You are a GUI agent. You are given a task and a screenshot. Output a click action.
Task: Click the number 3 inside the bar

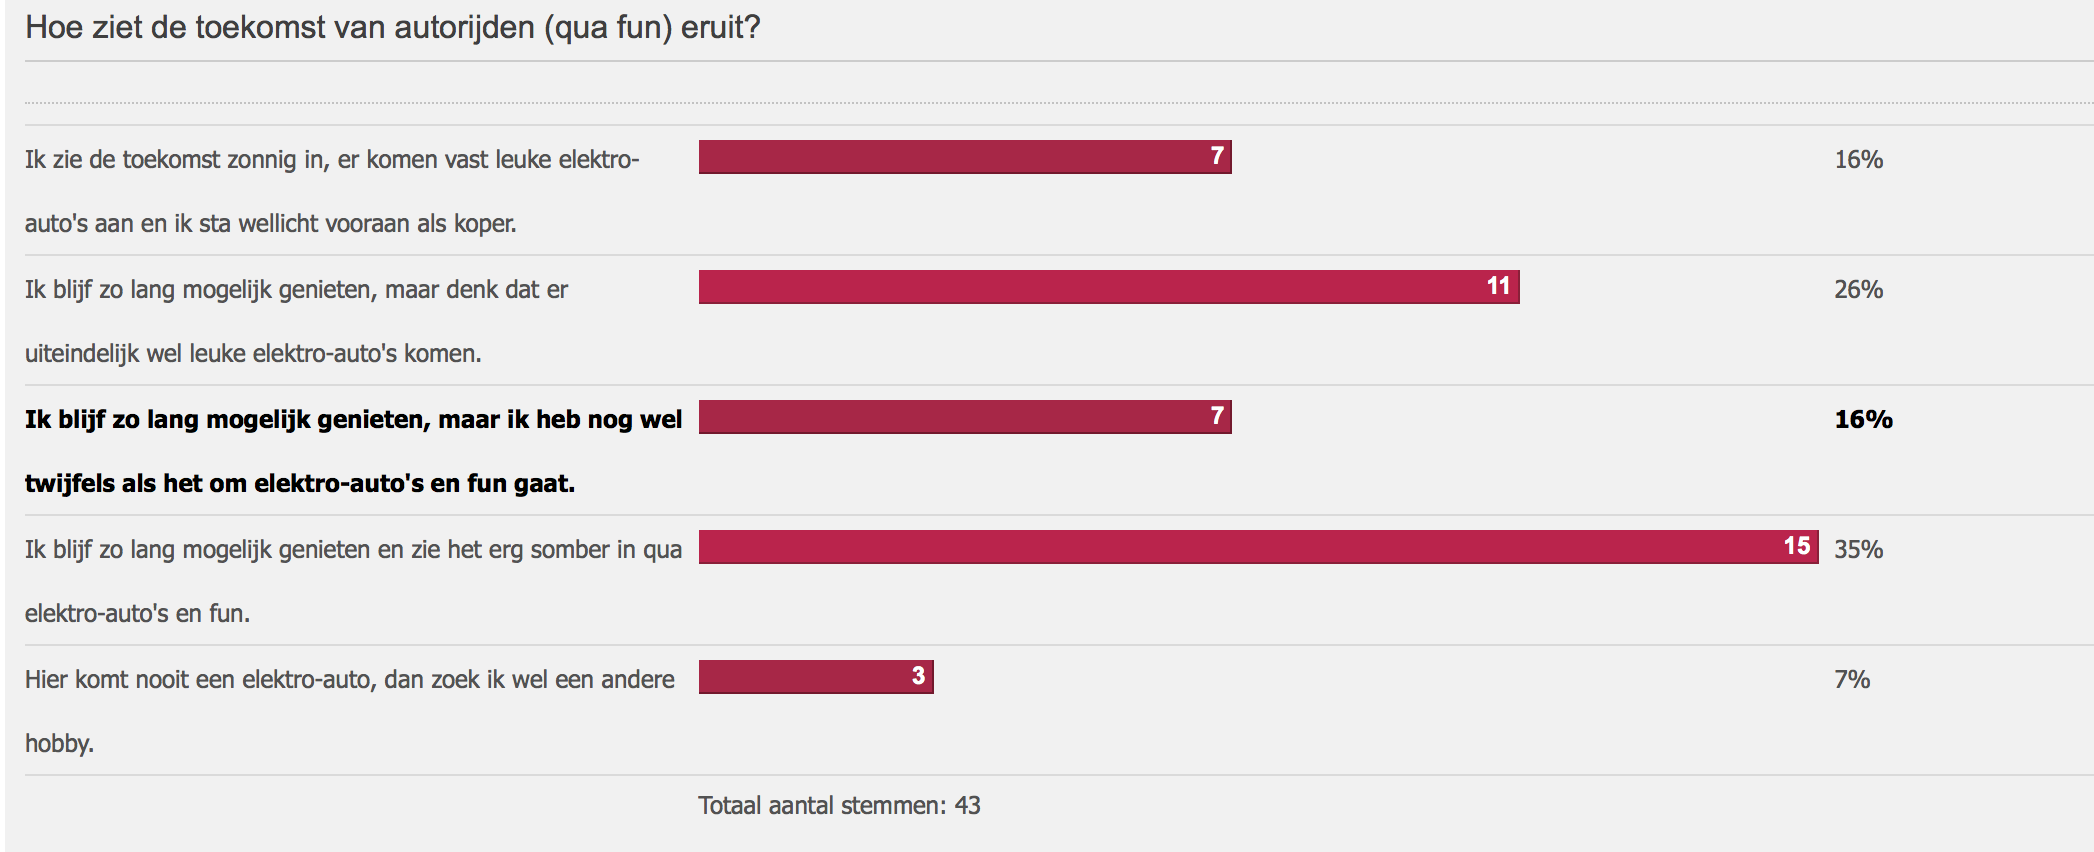(918, 676)
